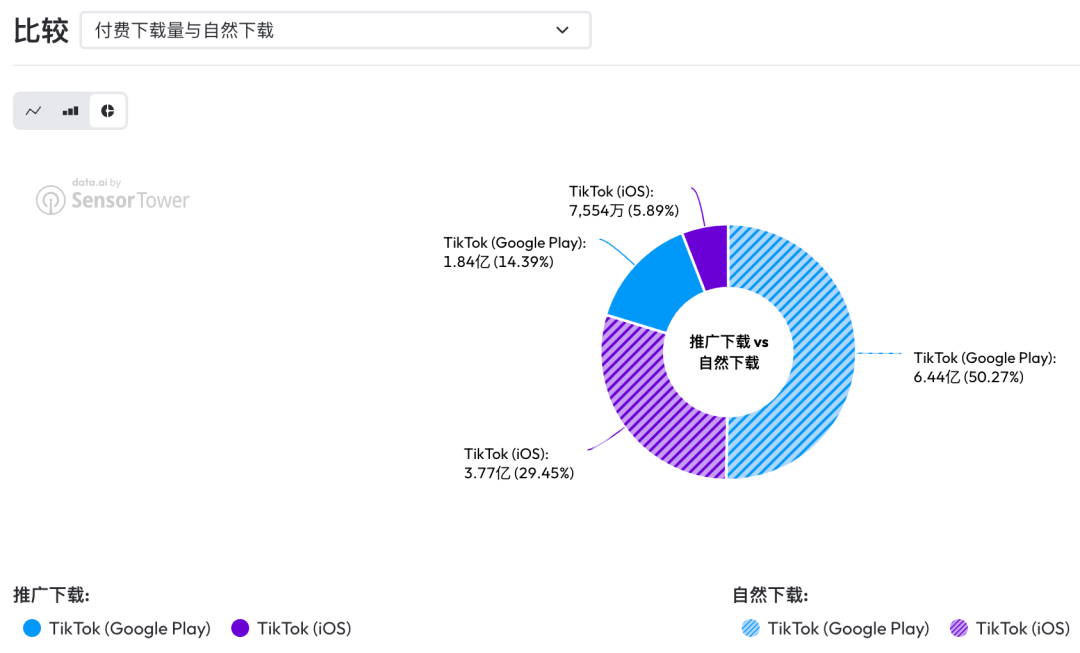
Task: Click solid purple dot for promoted iOS
Action: (x=240, y=629)
